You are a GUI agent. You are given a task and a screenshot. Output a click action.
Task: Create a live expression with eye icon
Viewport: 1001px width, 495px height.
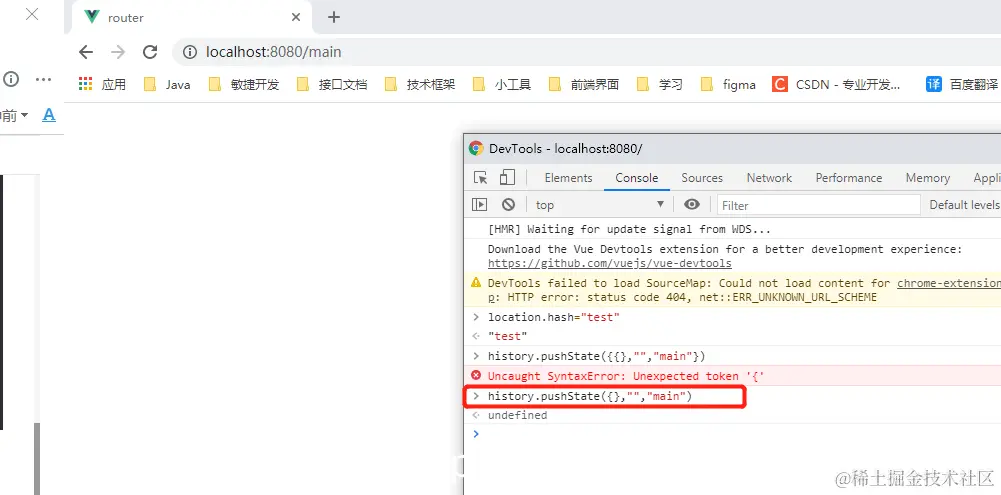click(x=691, y=204)
